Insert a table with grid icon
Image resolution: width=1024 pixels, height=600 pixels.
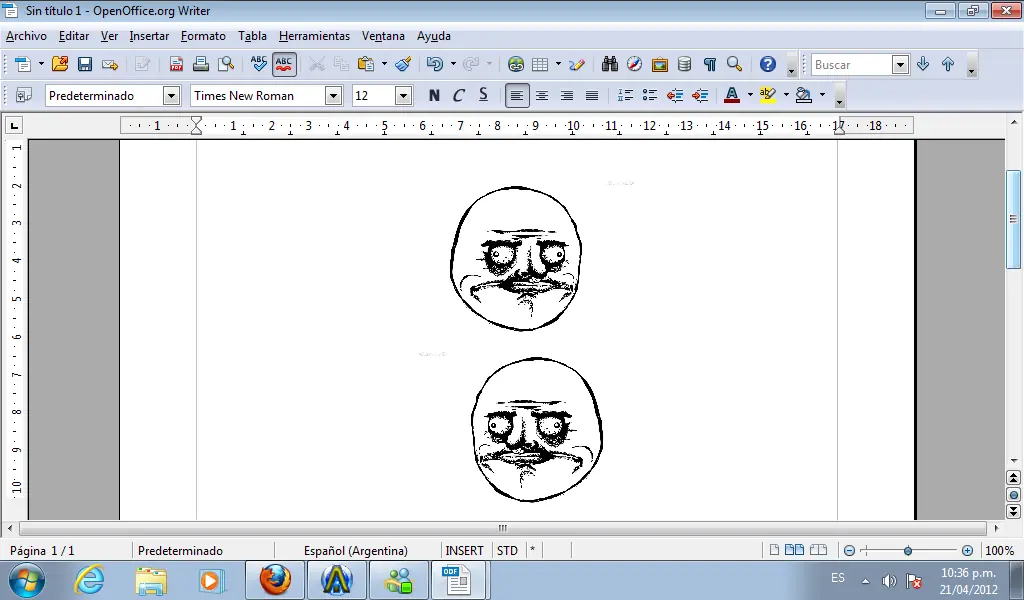pyautogui.click(x=540, y=64)
